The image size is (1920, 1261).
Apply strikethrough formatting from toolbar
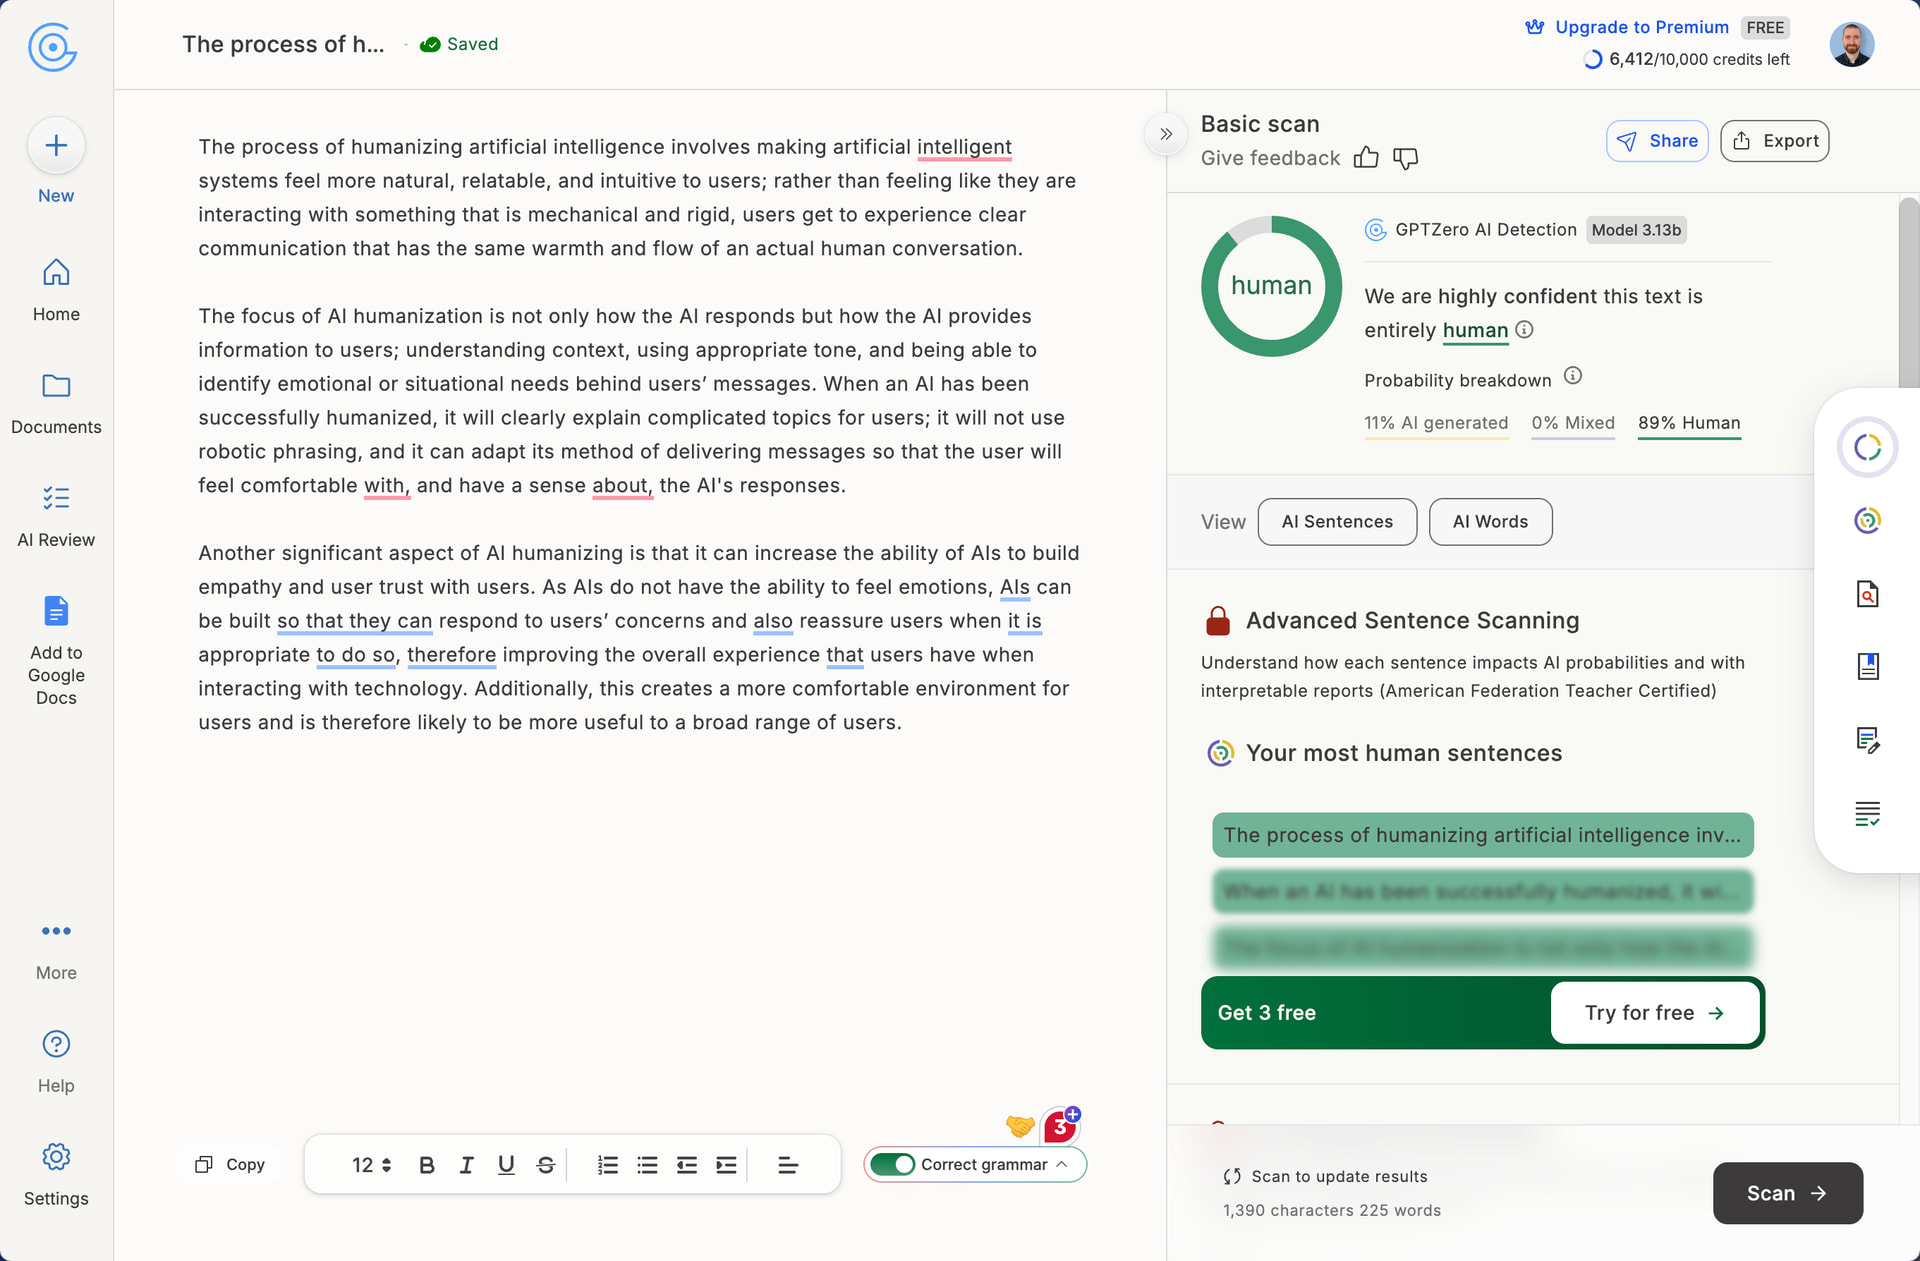546,1165
